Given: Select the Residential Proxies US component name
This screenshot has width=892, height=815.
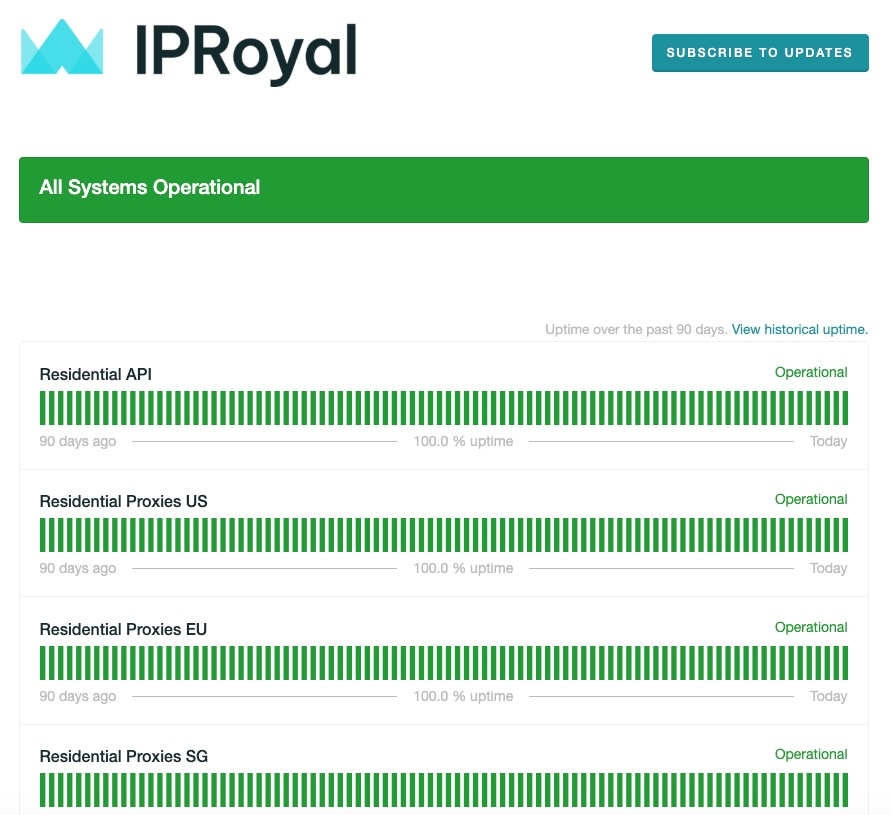Looking at the screenshot, I should point(123,501).
